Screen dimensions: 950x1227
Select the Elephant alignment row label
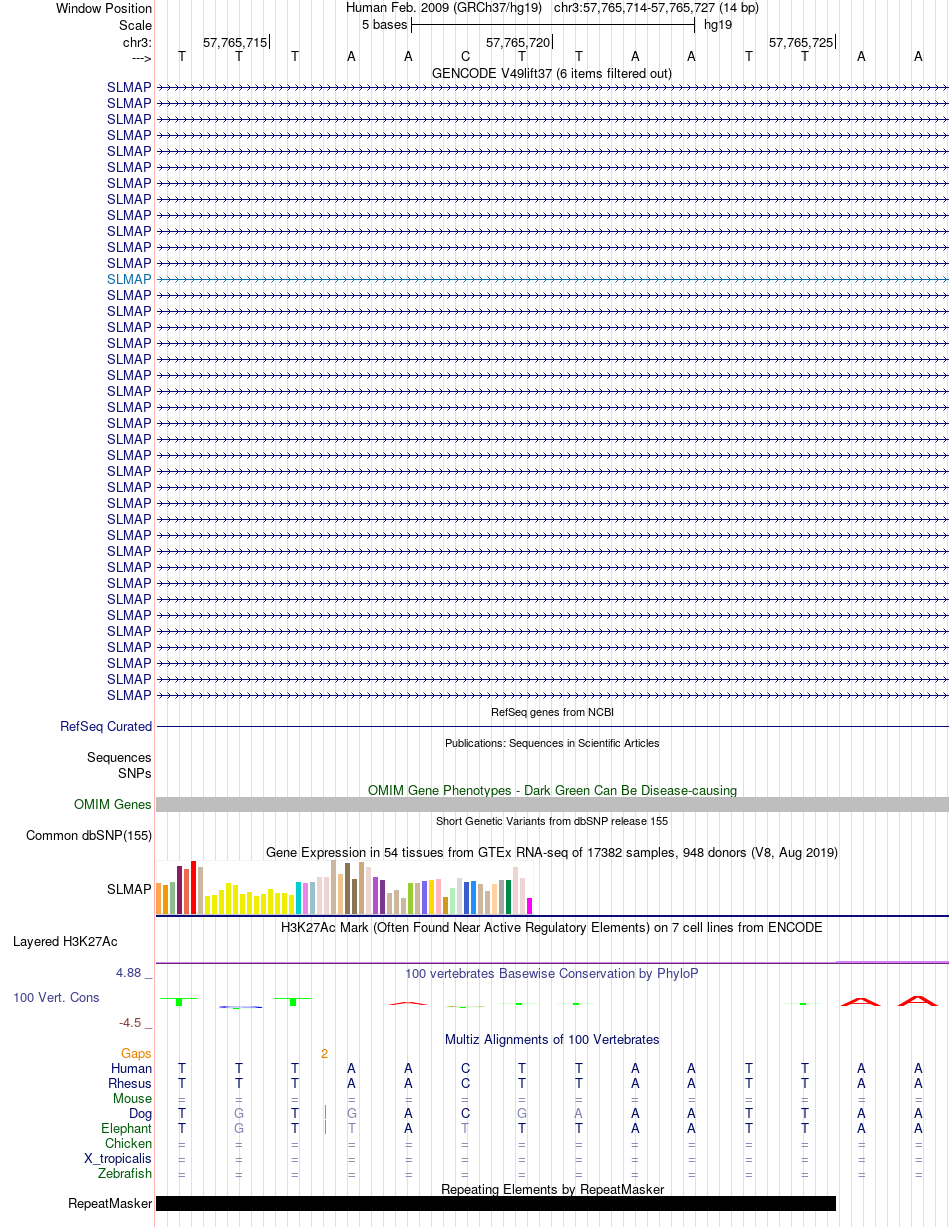point(127,1128)
